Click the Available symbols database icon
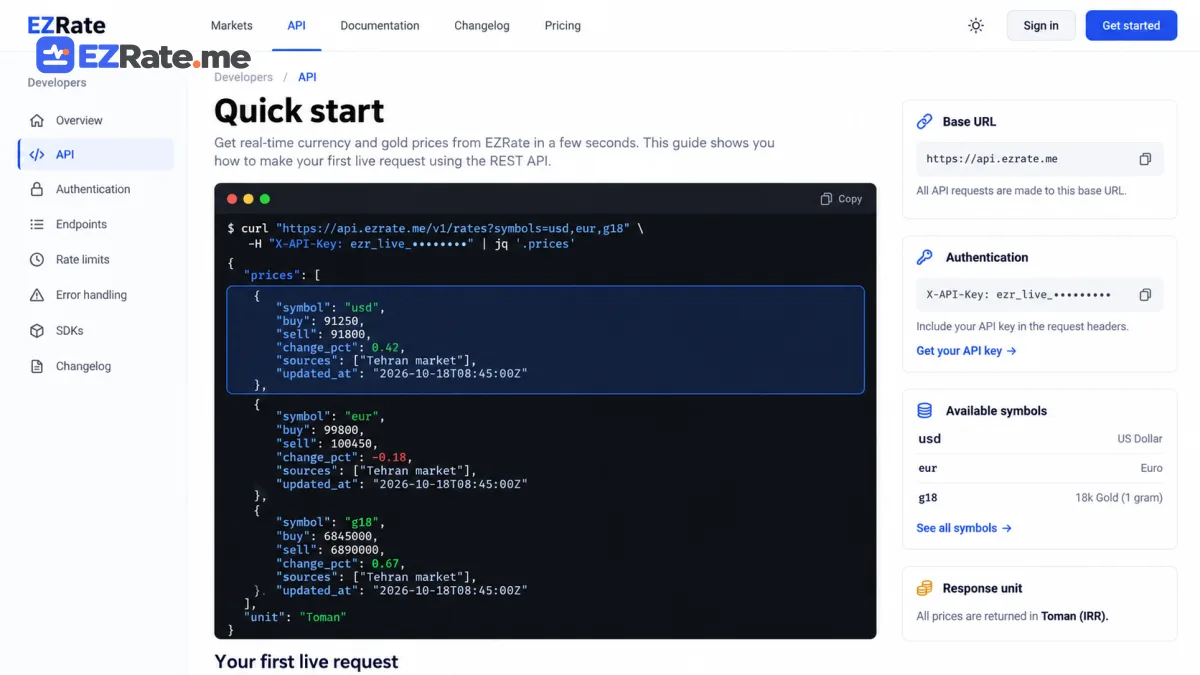Screen dimensions: 1200x675 coord(925,411)
